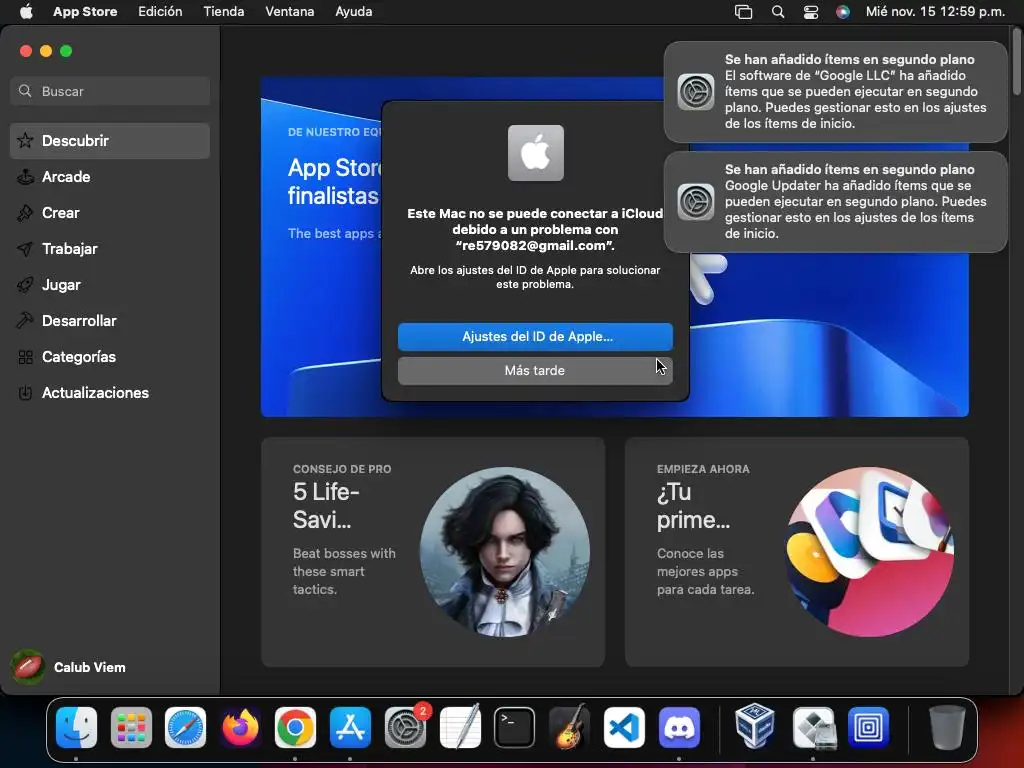Click the Ajustes del ID de Apple button
The height and width of the screenshot is (768, 1024).
tap(535, 336)
